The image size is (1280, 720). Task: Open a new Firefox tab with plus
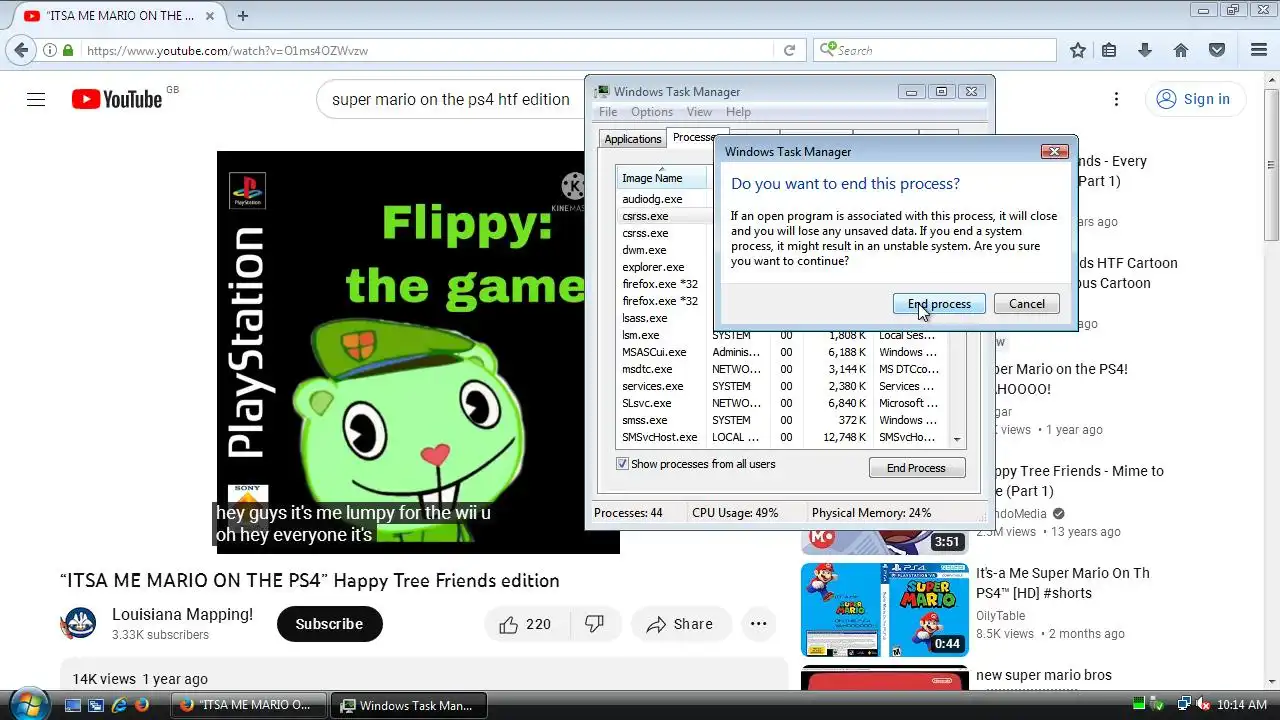(242, 15)
